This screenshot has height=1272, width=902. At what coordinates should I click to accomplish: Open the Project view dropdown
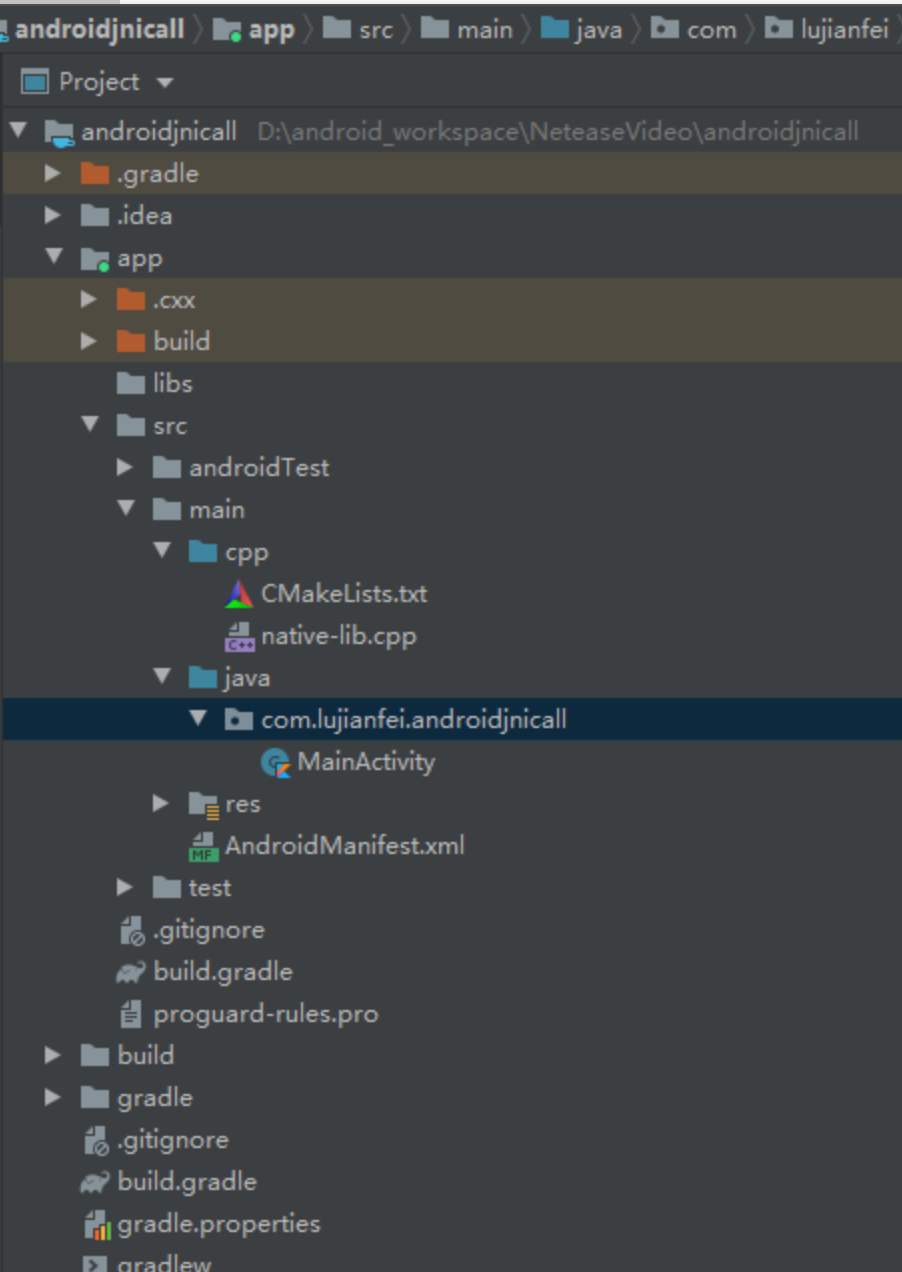pos(165,82)
